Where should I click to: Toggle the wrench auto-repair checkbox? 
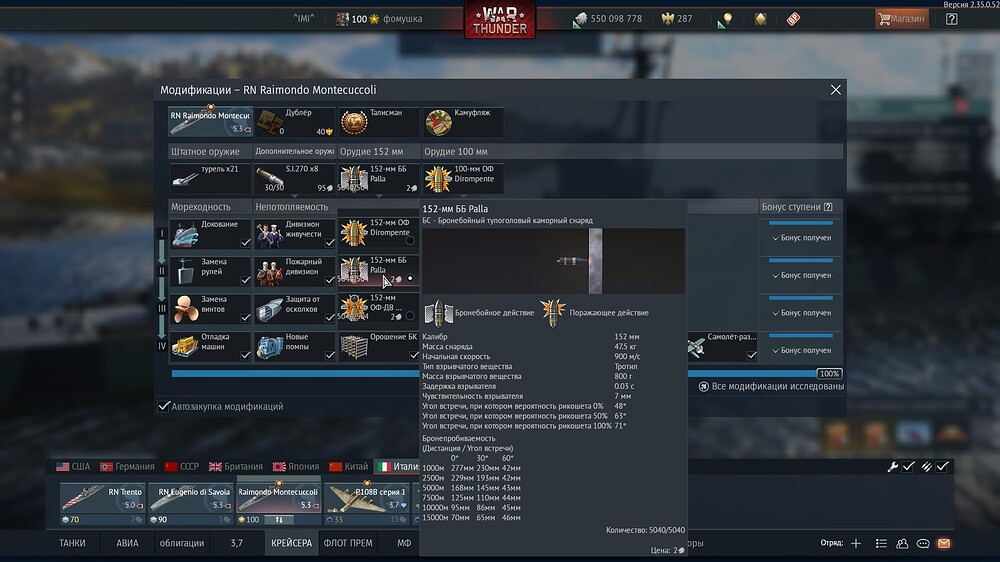coord(908,467)
